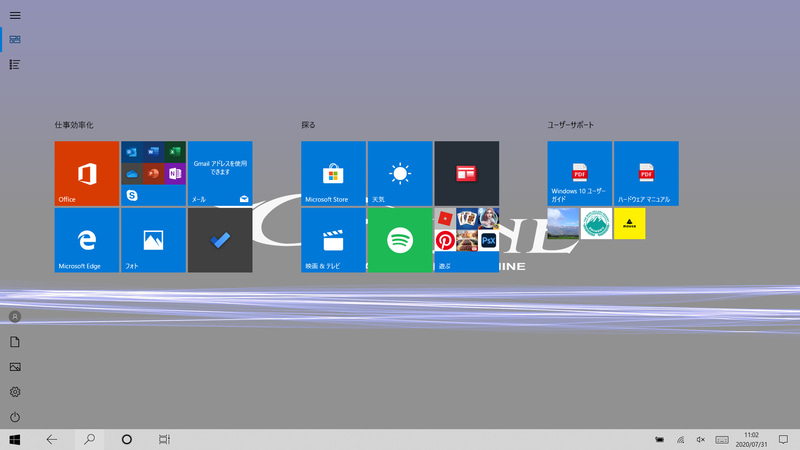Launch Word from the Office apps group
Image resolution: width=800 pixels, height=450 pixels.
153,152
